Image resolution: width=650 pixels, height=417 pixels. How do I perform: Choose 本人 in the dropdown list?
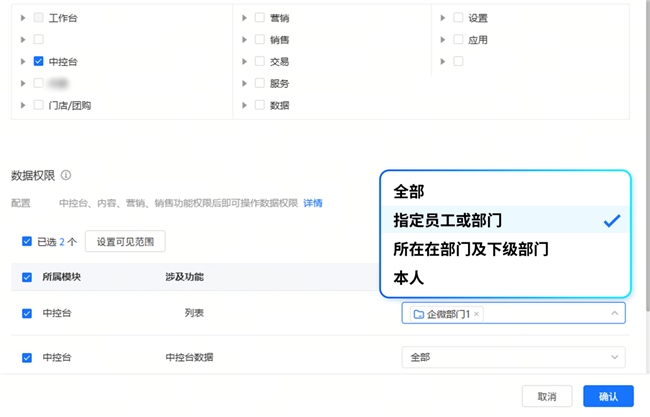click(505, 278)
